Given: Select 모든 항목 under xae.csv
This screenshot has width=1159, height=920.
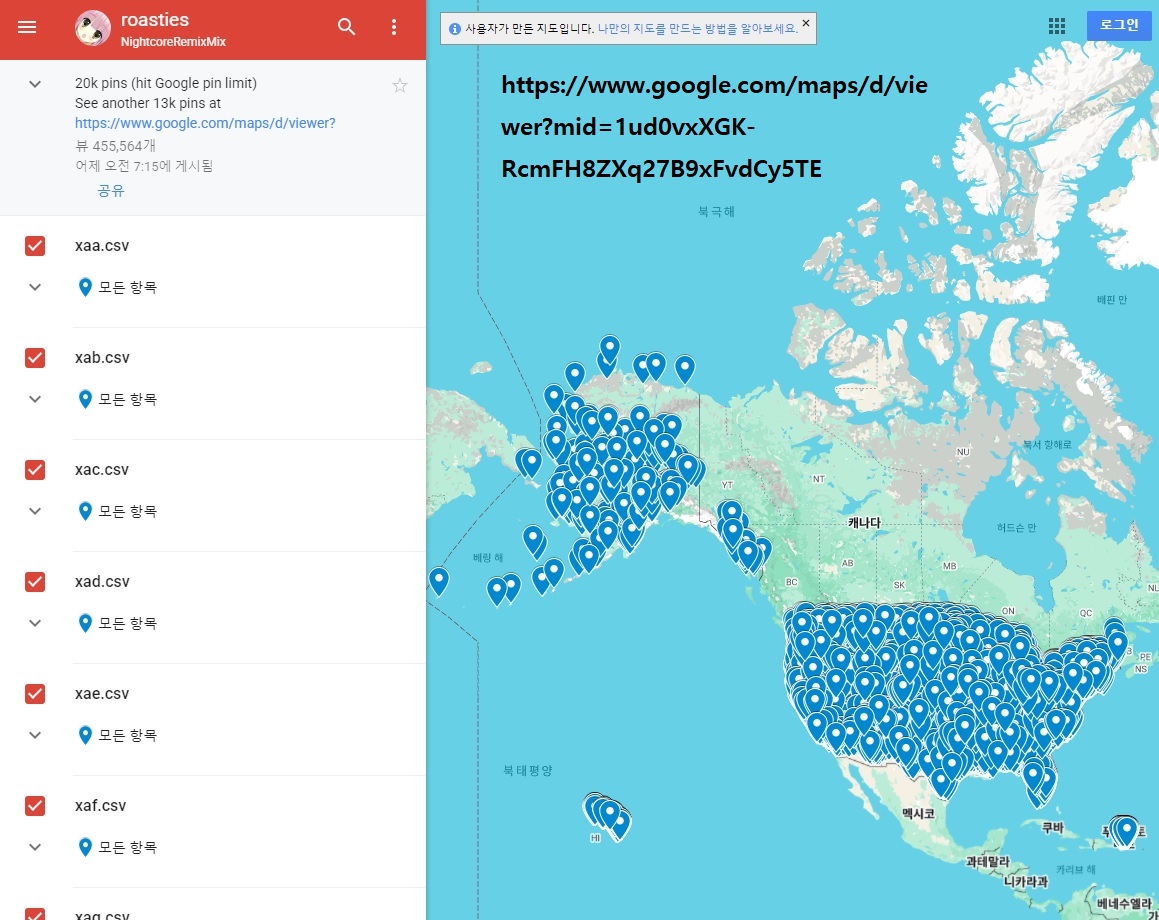Looking at the screenshot, I should pyautogui.click(x=128, y=735).
